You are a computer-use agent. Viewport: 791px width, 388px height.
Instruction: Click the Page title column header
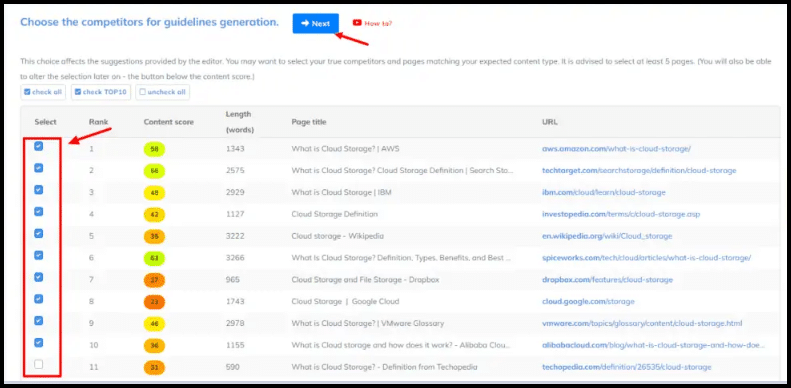point(309,122)
